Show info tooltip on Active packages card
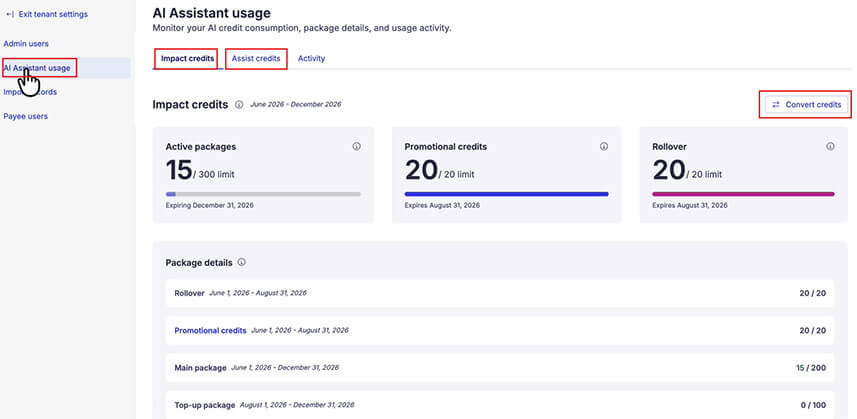Image resolution: width=857 pixels, height=419 pixels. [356, 146]
